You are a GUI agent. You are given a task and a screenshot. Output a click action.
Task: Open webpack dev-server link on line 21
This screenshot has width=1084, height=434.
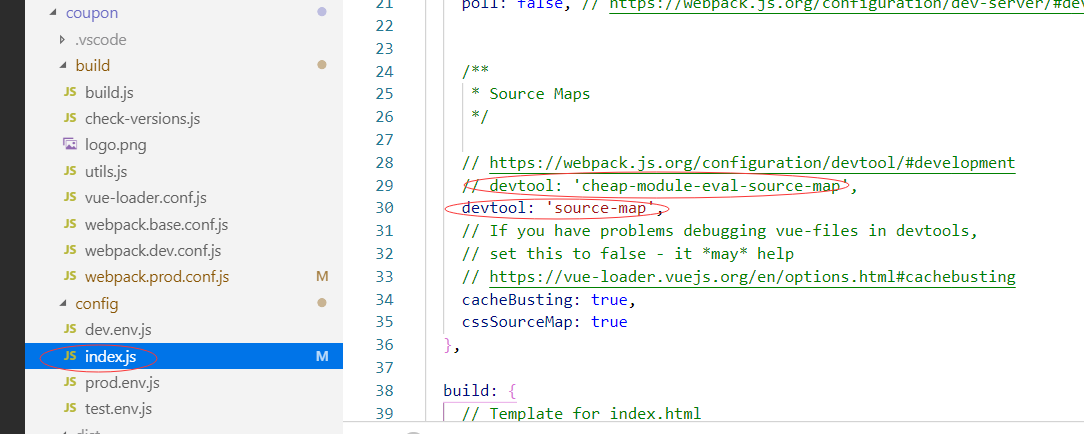click(846, 6)
